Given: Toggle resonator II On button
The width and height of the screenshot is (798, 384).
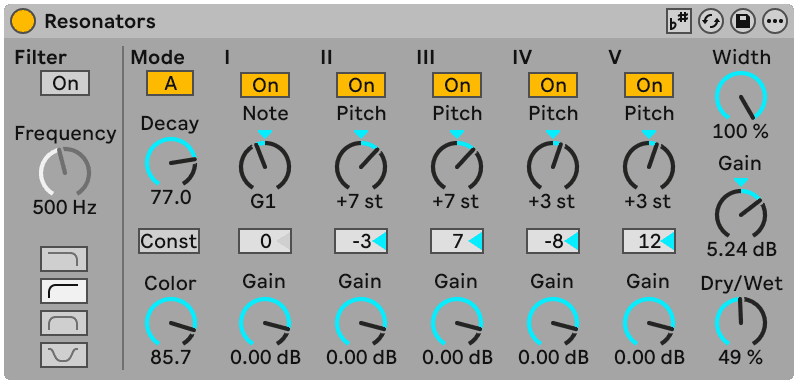Looking at the screenshot, I should click(361, 85).
